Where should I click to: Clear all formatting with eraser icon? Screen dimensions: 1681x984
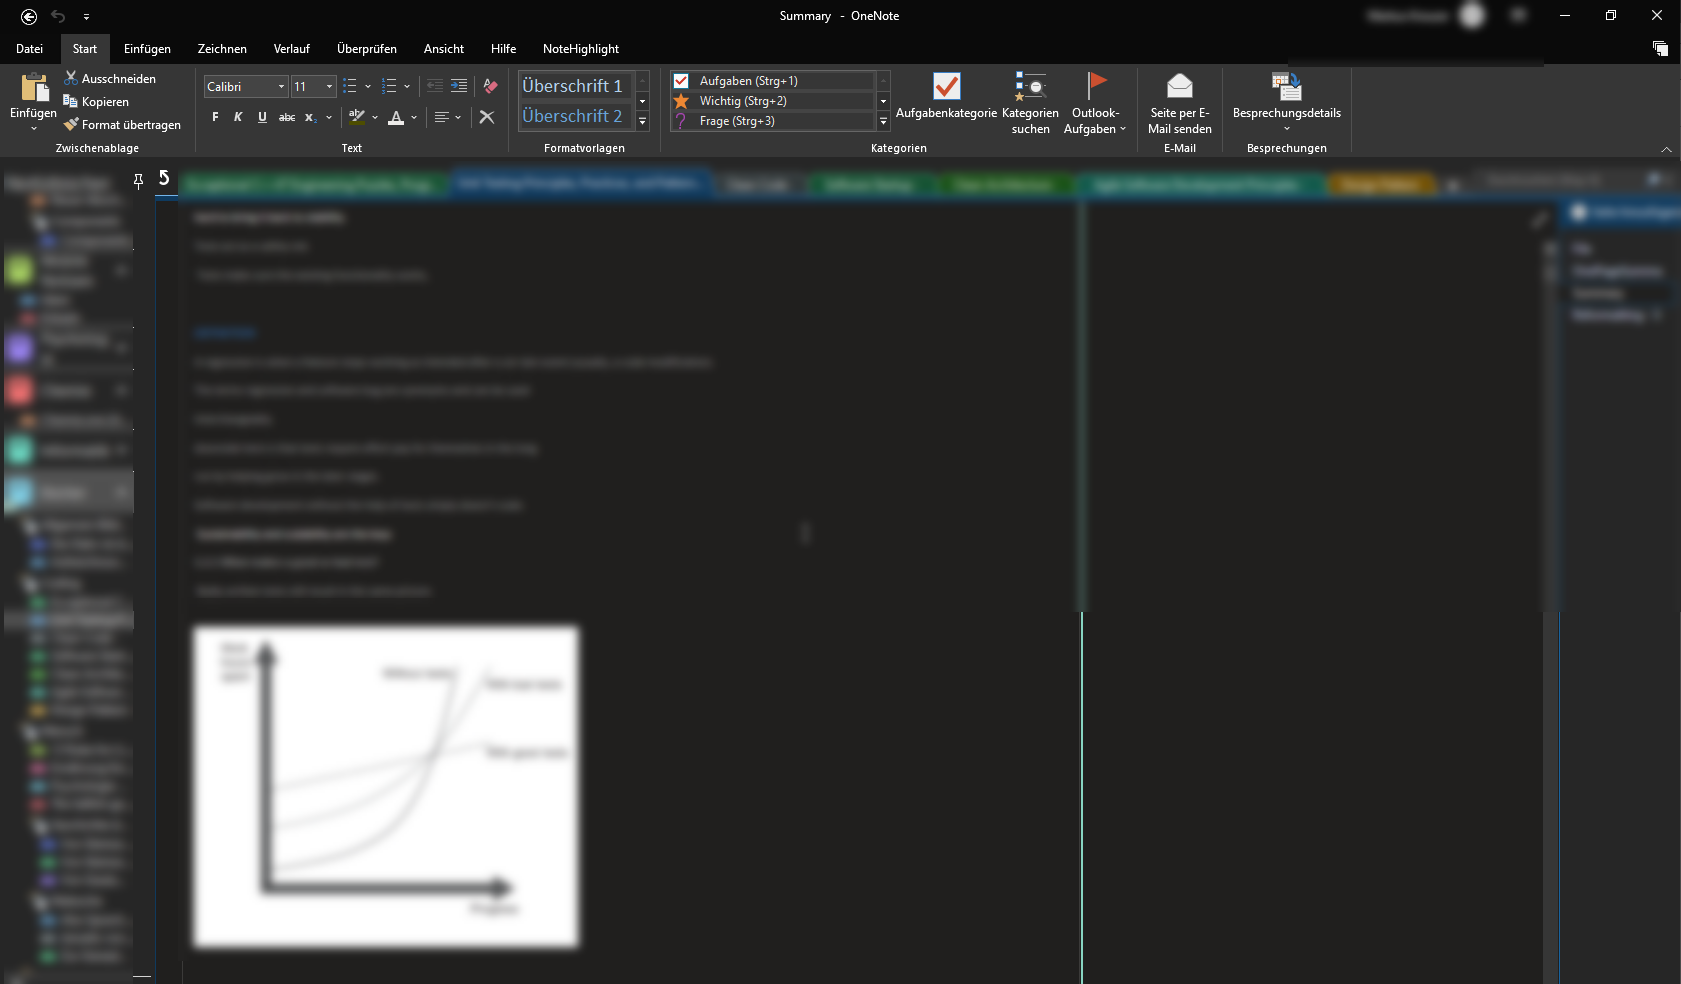click(x=490, y=86)
